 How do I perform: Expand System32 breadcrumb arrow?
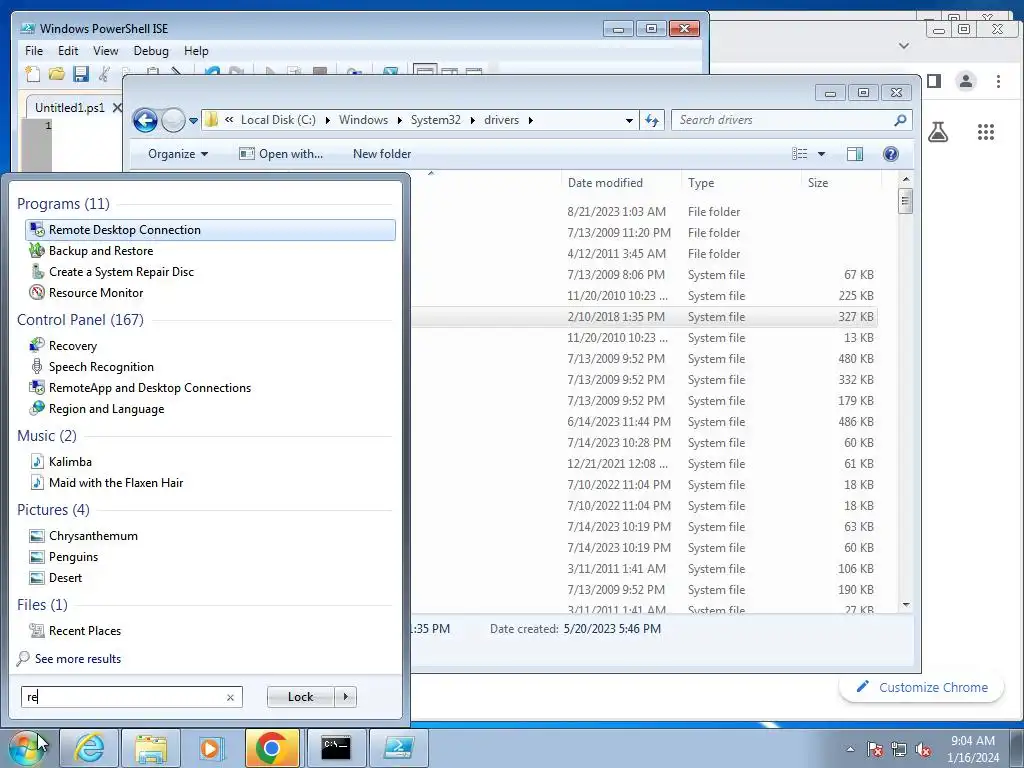point(472,120)
